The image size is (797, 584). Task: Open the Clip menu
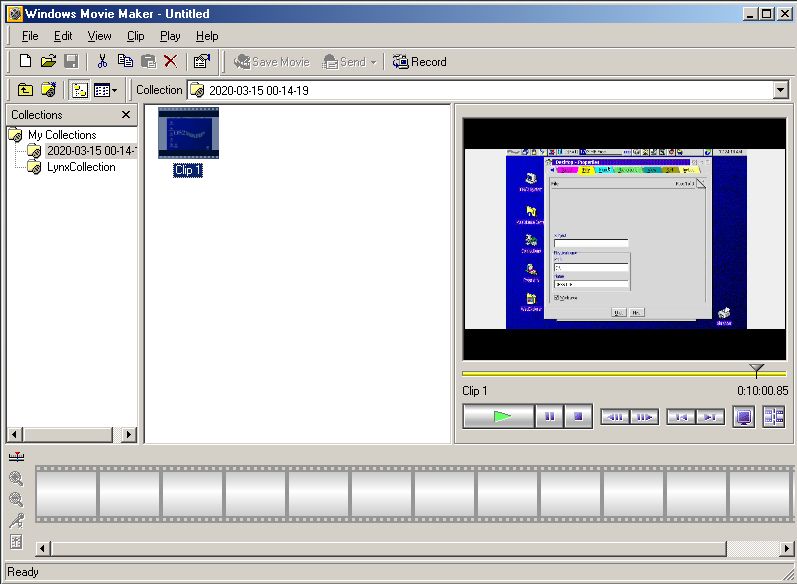pyautogui.click(x=136, y=36)
